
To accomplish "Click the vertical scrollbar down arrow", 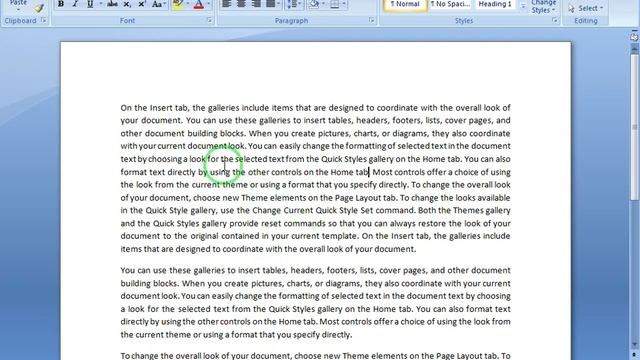I will pyautogui.click(x=634, y=345).
